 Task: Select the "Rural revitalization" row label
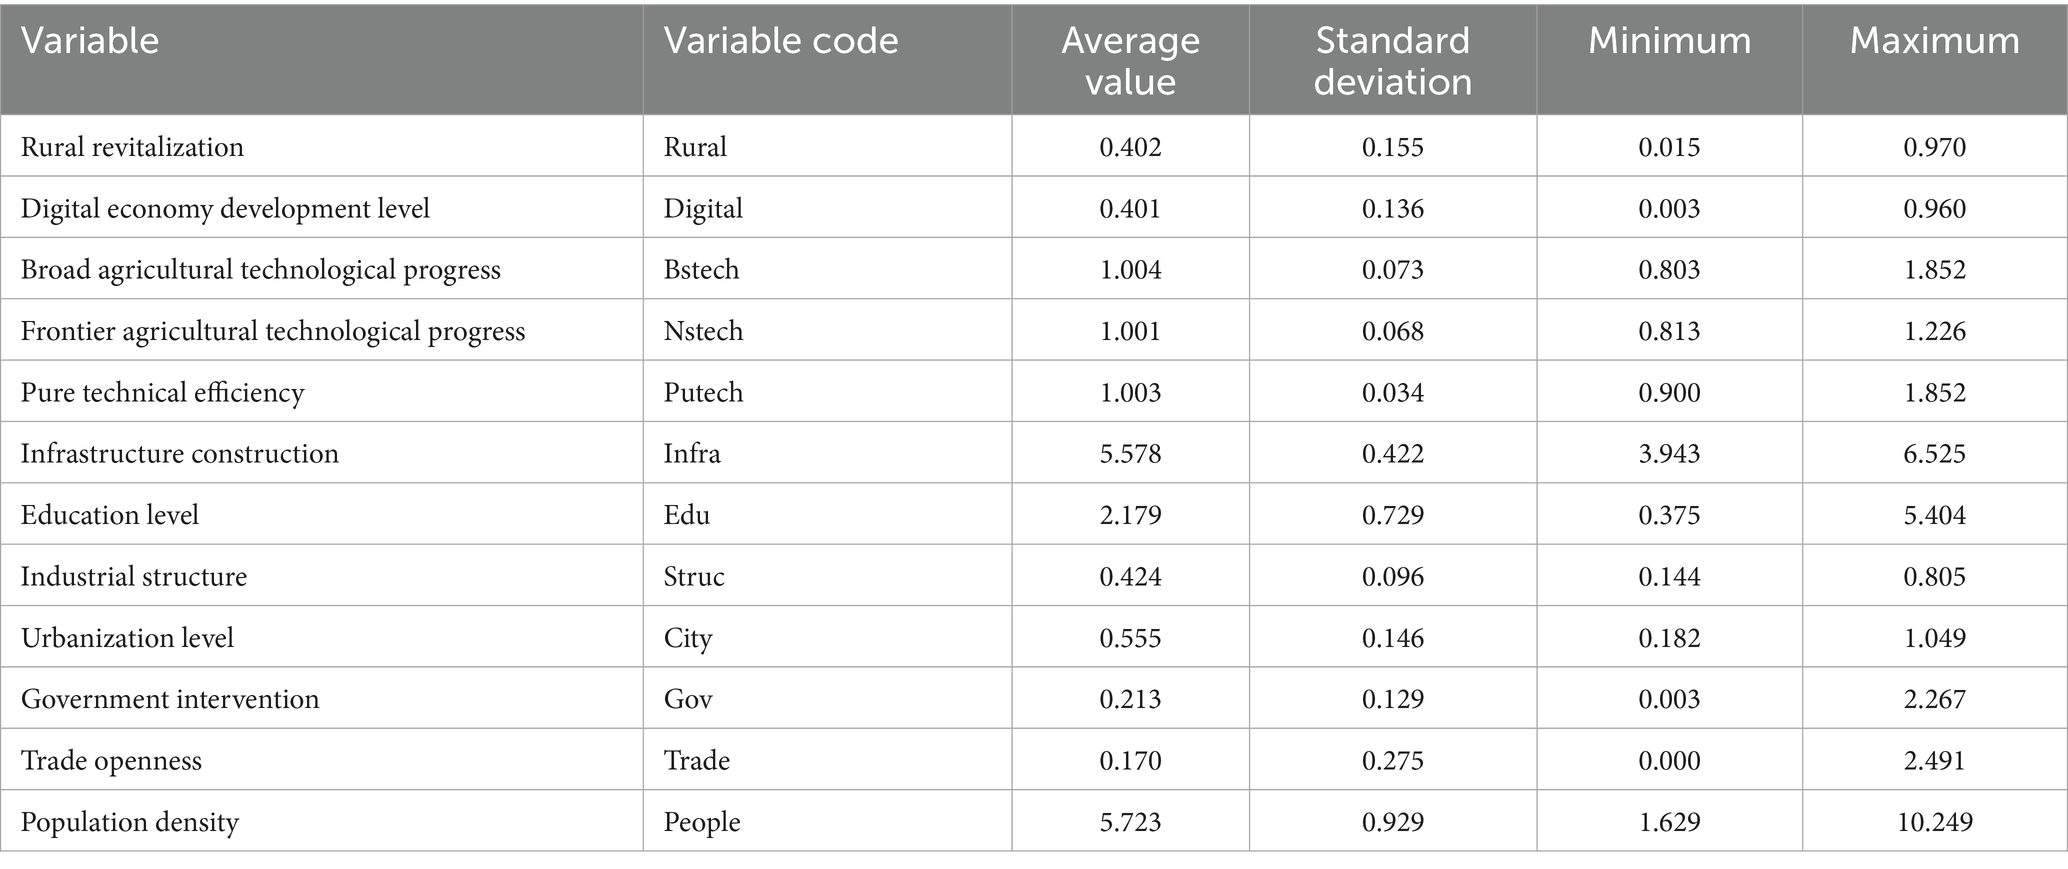coord(132,147)
